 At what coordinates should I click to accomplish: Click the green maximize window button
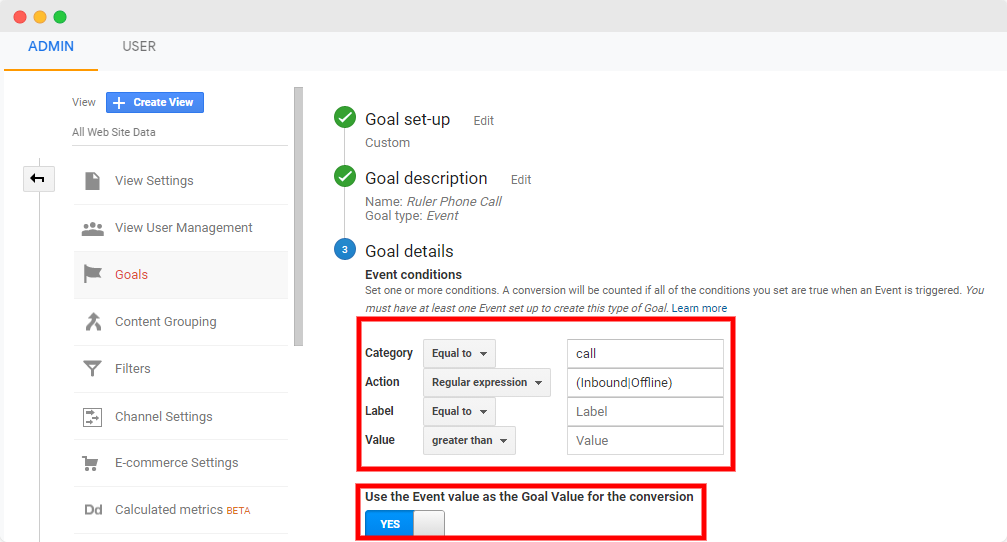[x=60, y=17]
